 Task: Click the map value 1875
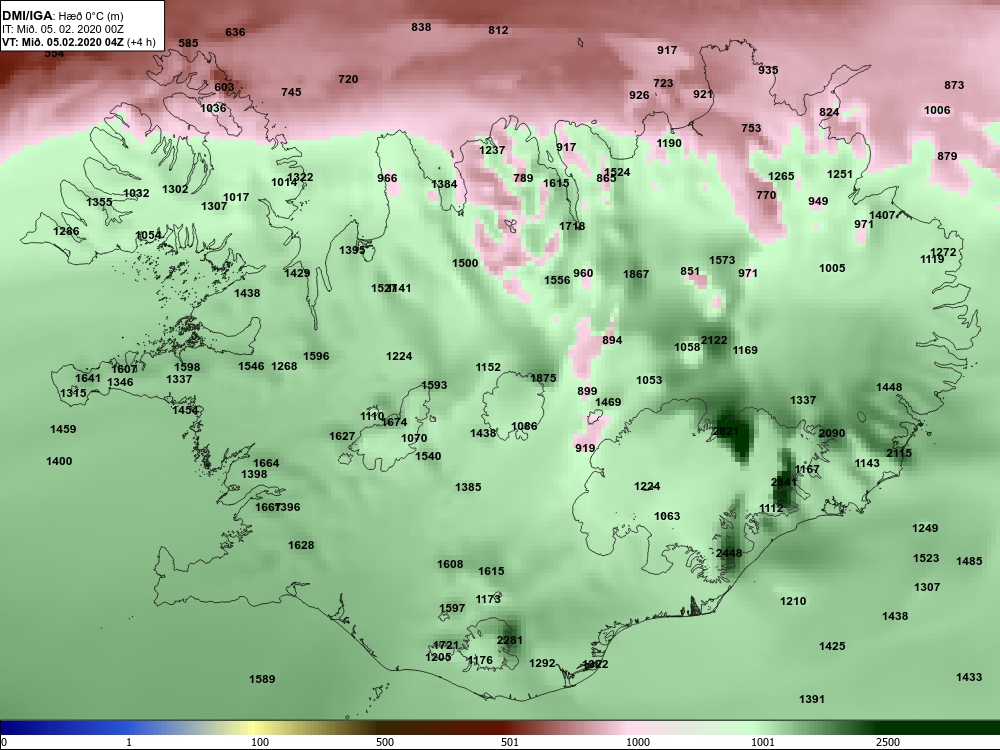pos(543,378)
